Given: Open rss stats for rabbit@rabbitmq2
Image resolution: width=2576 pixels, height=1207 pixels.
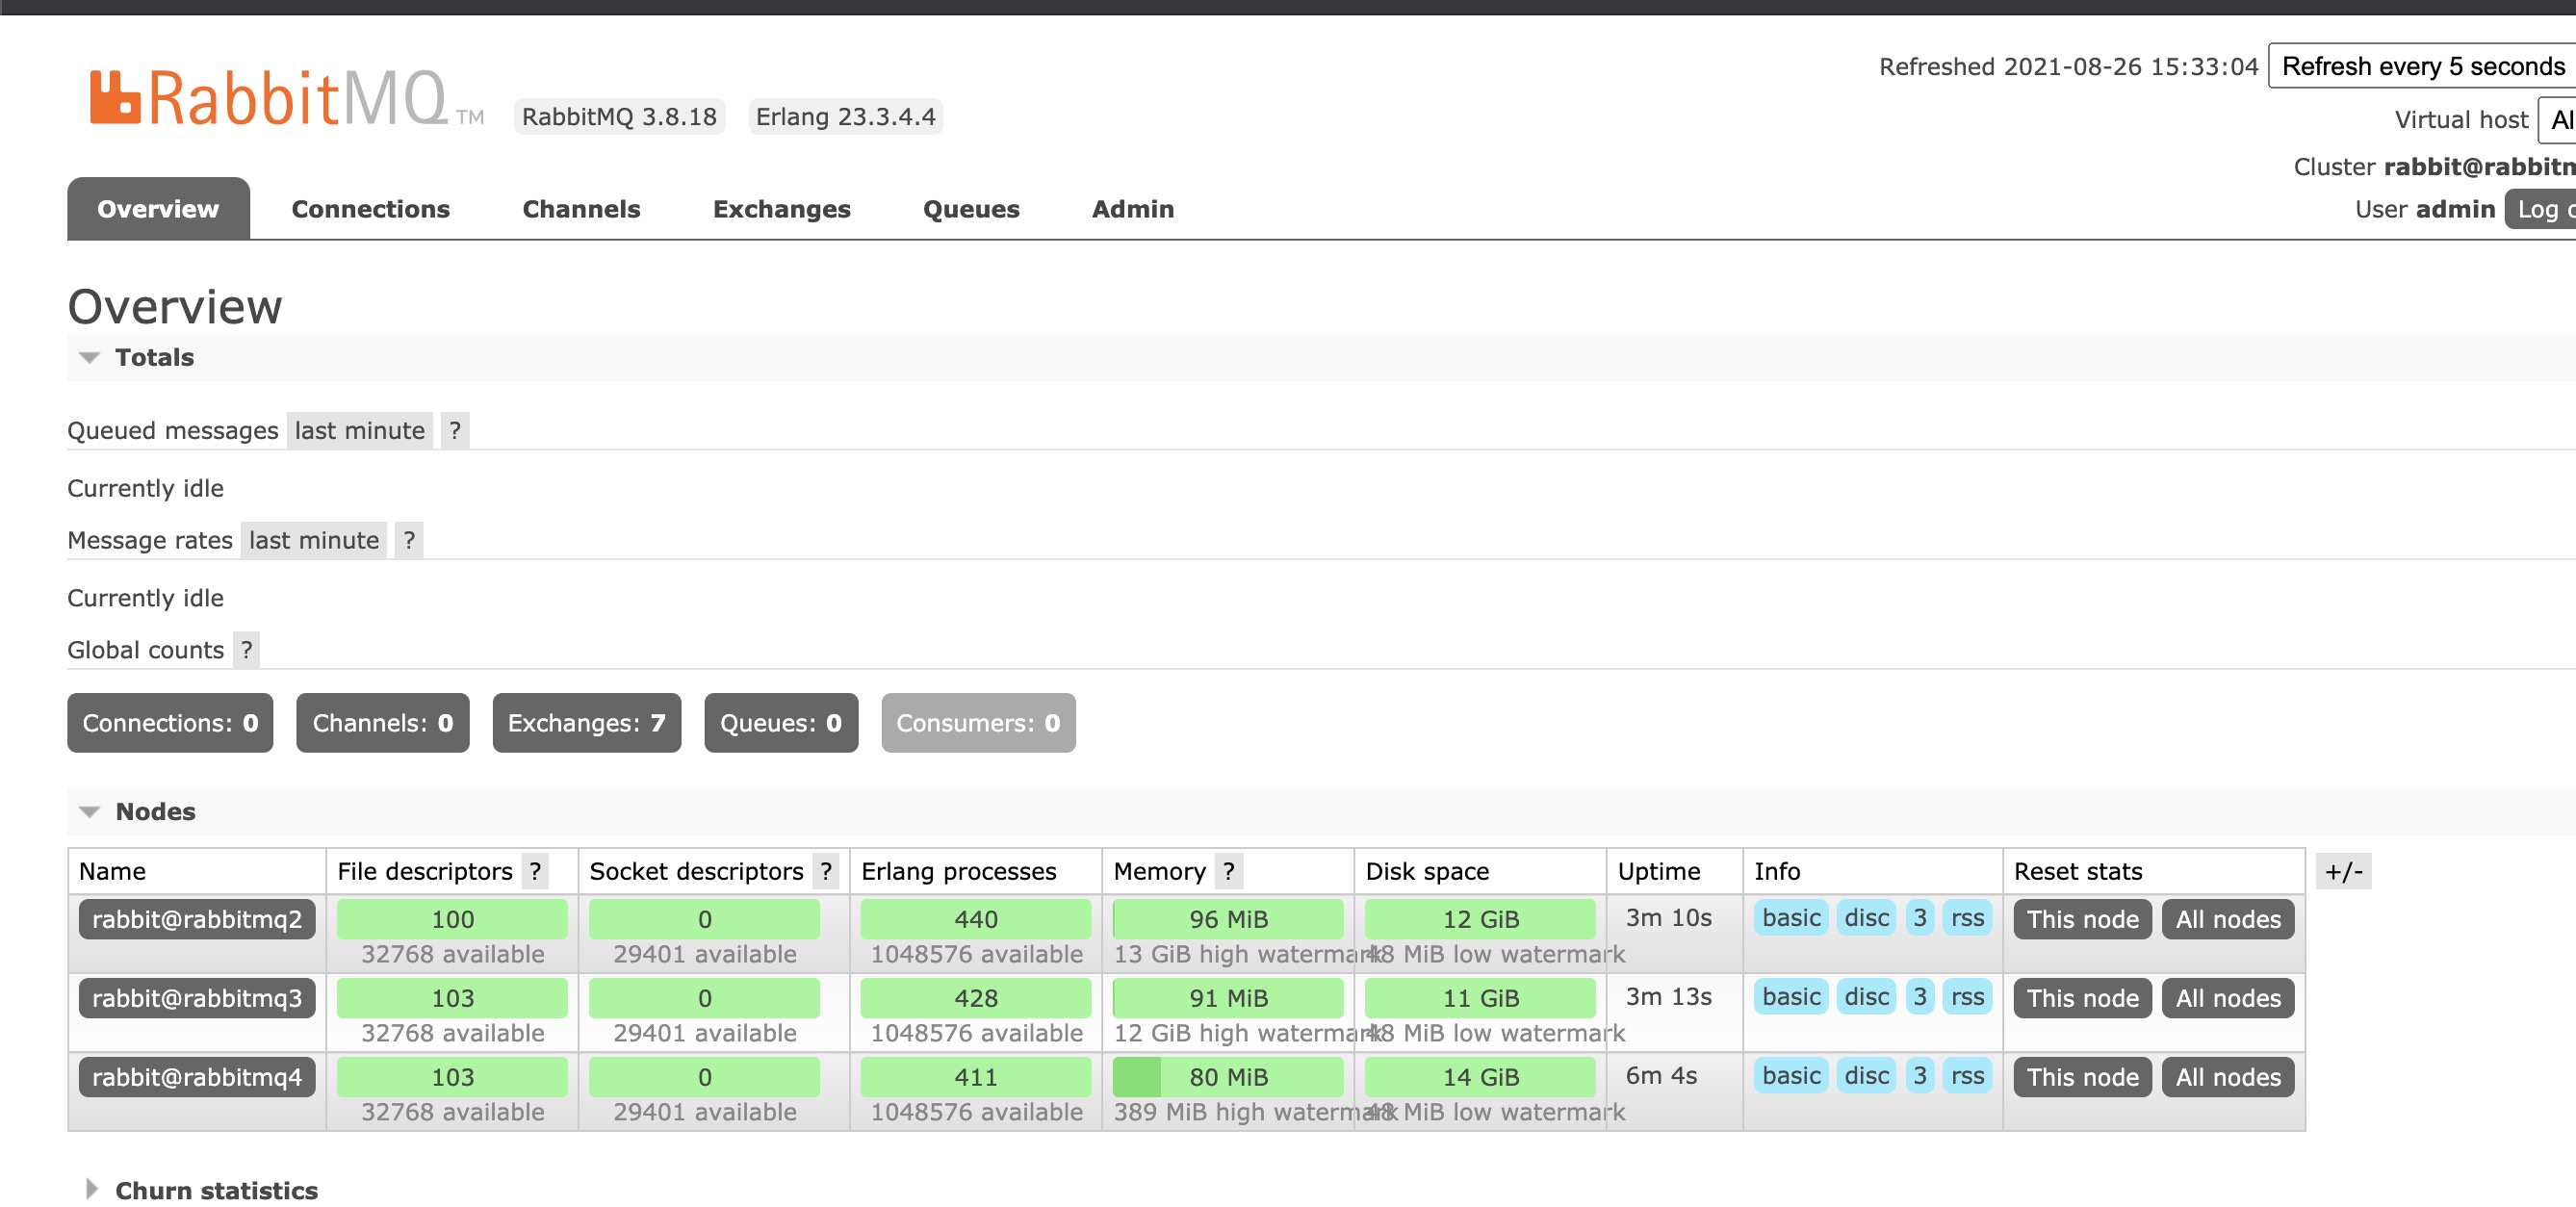Looking at the screenshot, I should coord(1966,918).
